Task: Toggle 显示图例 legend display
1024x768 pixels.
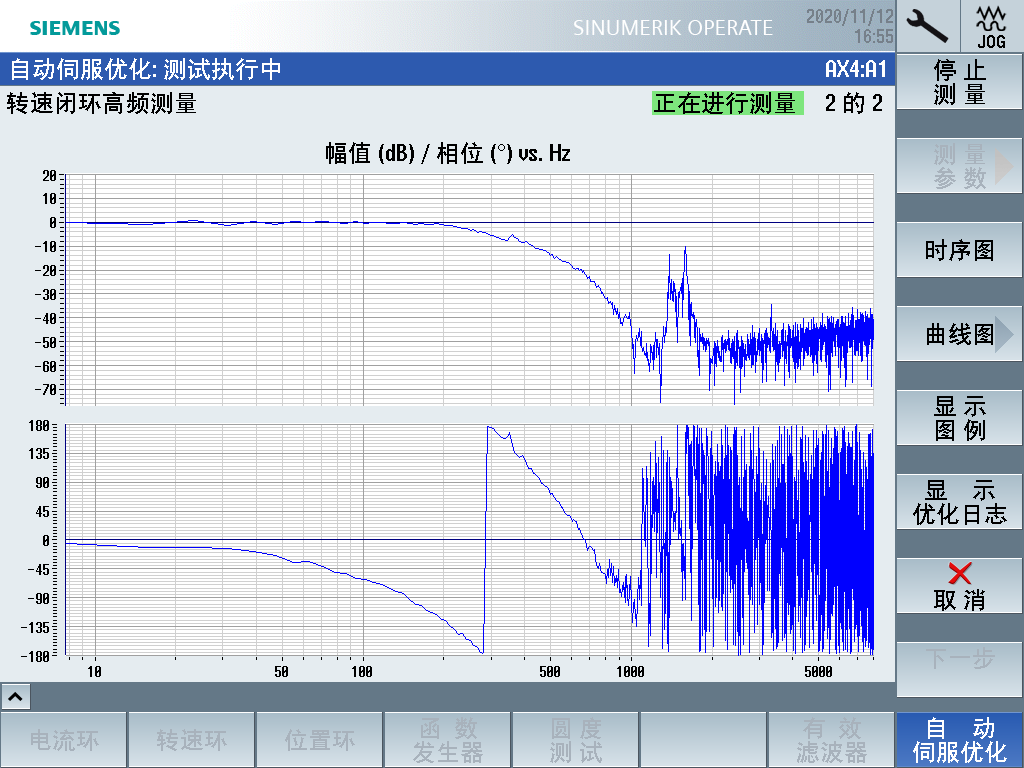Action: [x=959, y=418]
